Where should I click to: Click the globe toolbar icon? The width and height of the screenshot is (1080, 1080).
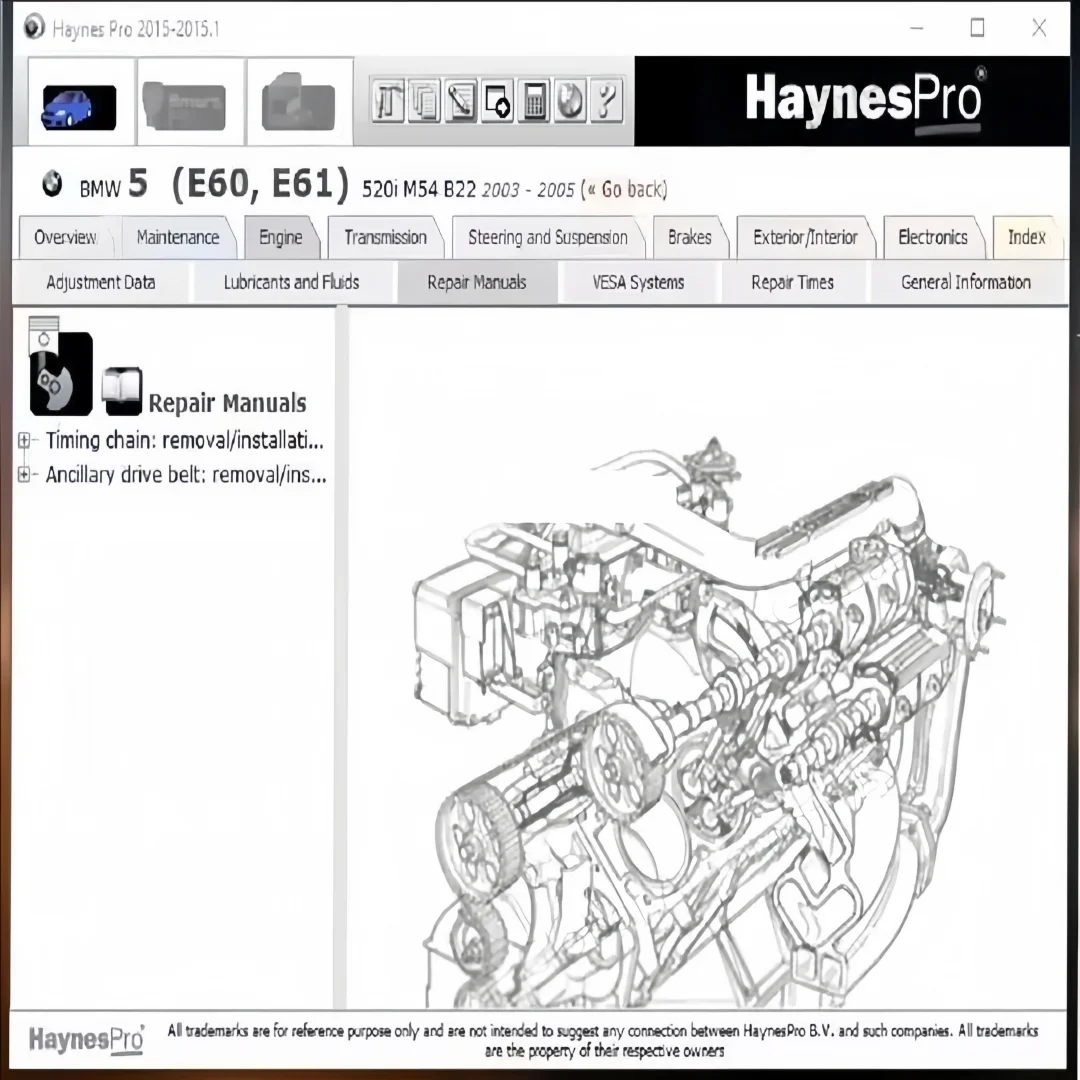pyautogui.click(x=570, y=101)
